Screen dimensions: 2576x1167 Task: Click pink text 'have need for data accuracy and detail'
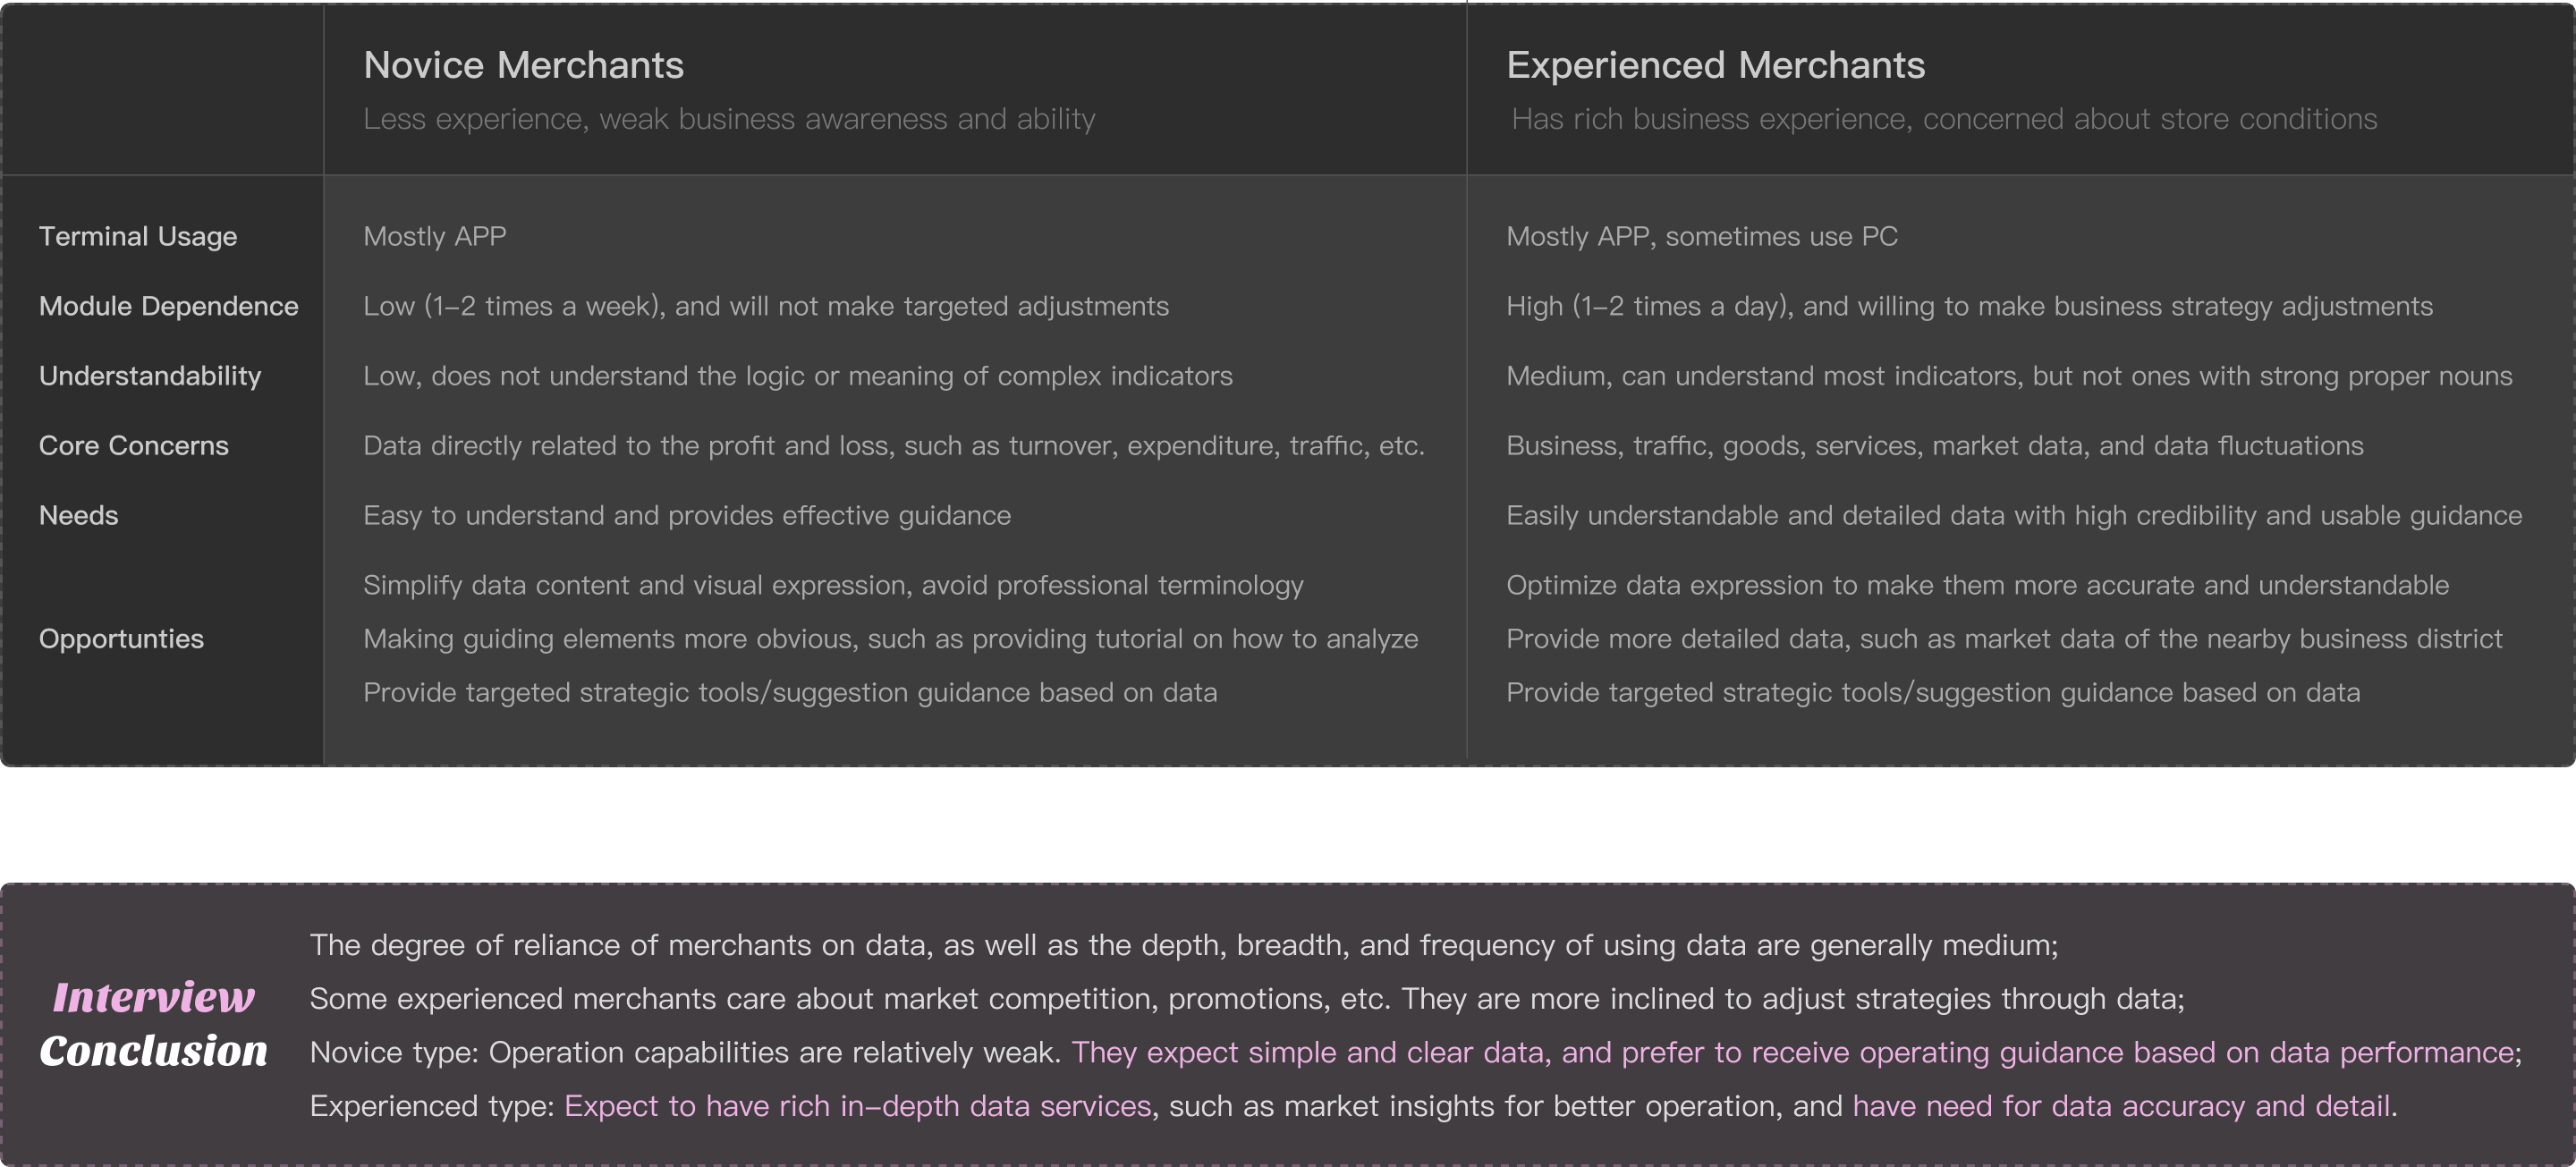tap(2121, 1106)
